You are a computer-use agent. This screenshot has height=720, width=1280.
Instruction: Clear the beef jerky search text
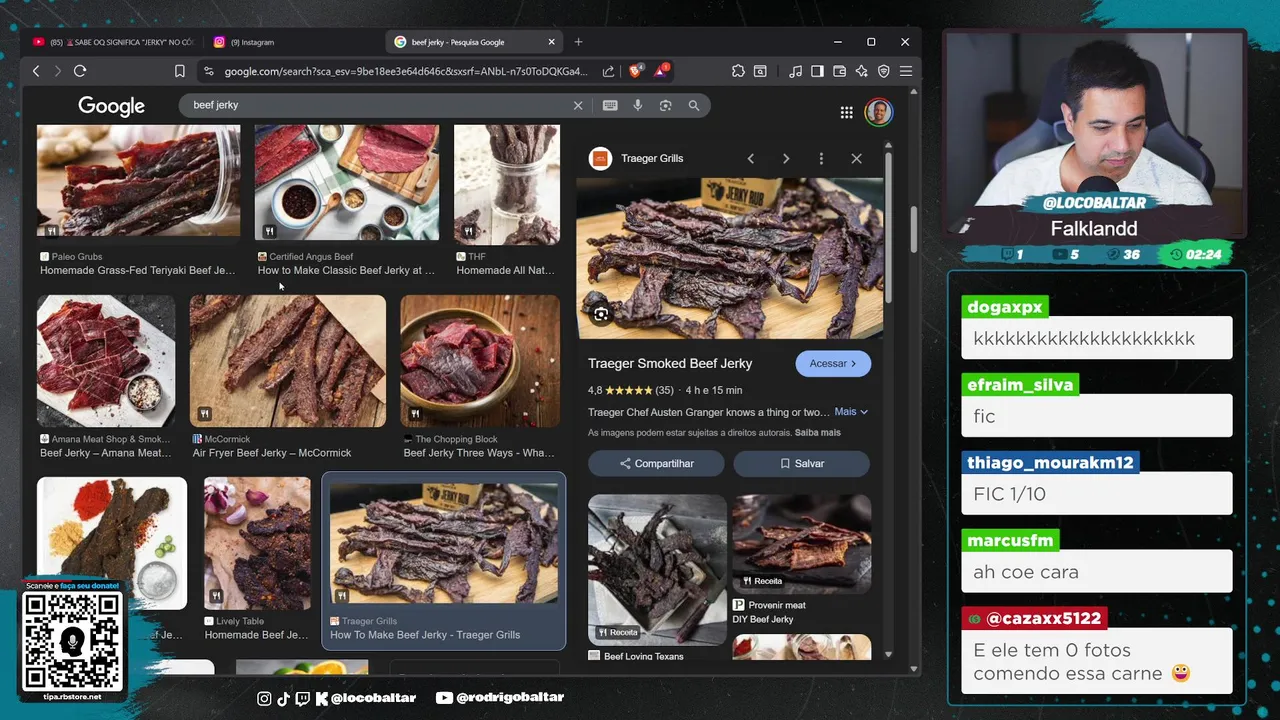click(x=577, y=105)
